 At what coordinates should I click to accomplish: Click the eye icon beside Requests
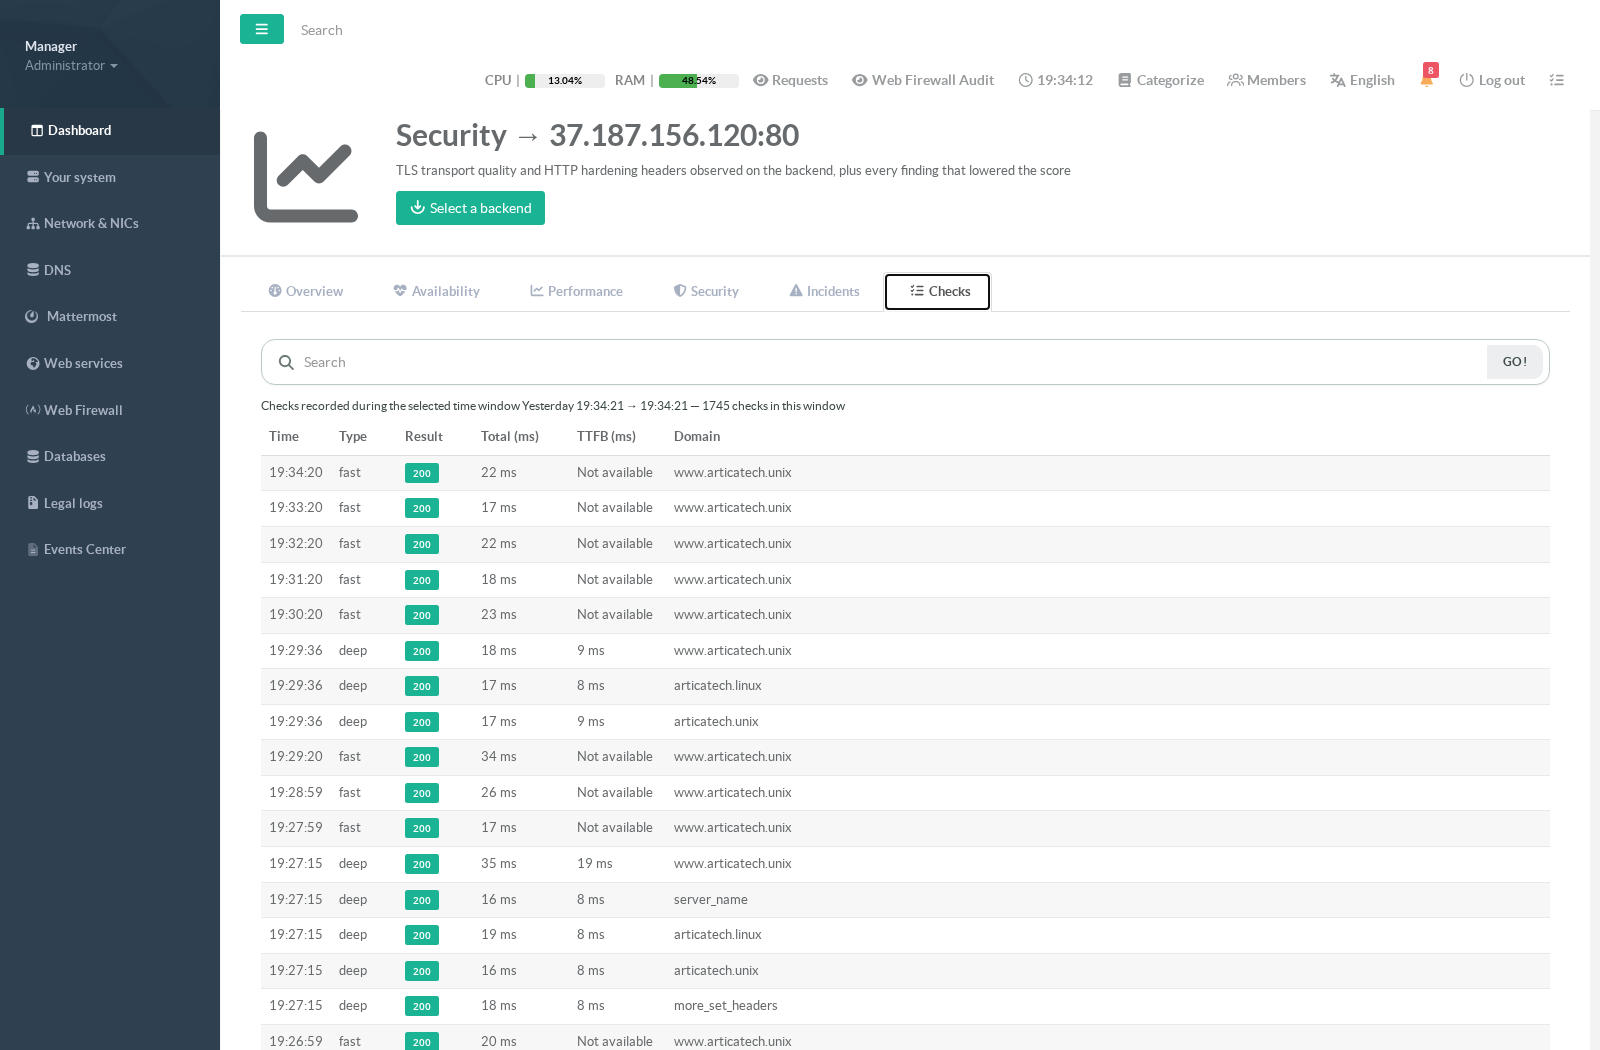760,80
